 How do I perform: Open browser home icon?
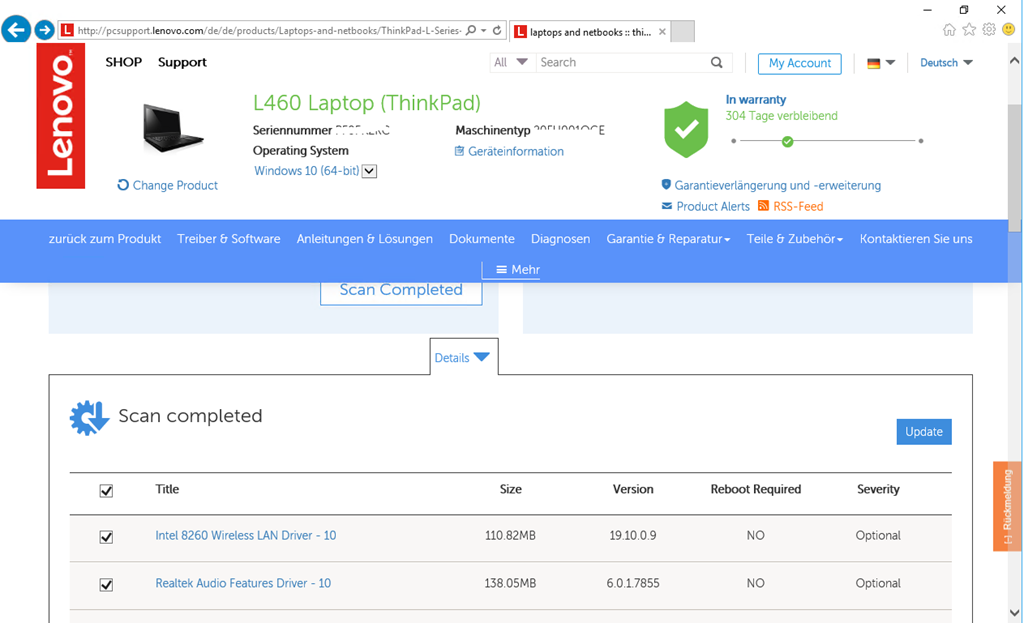pos(949,30)
